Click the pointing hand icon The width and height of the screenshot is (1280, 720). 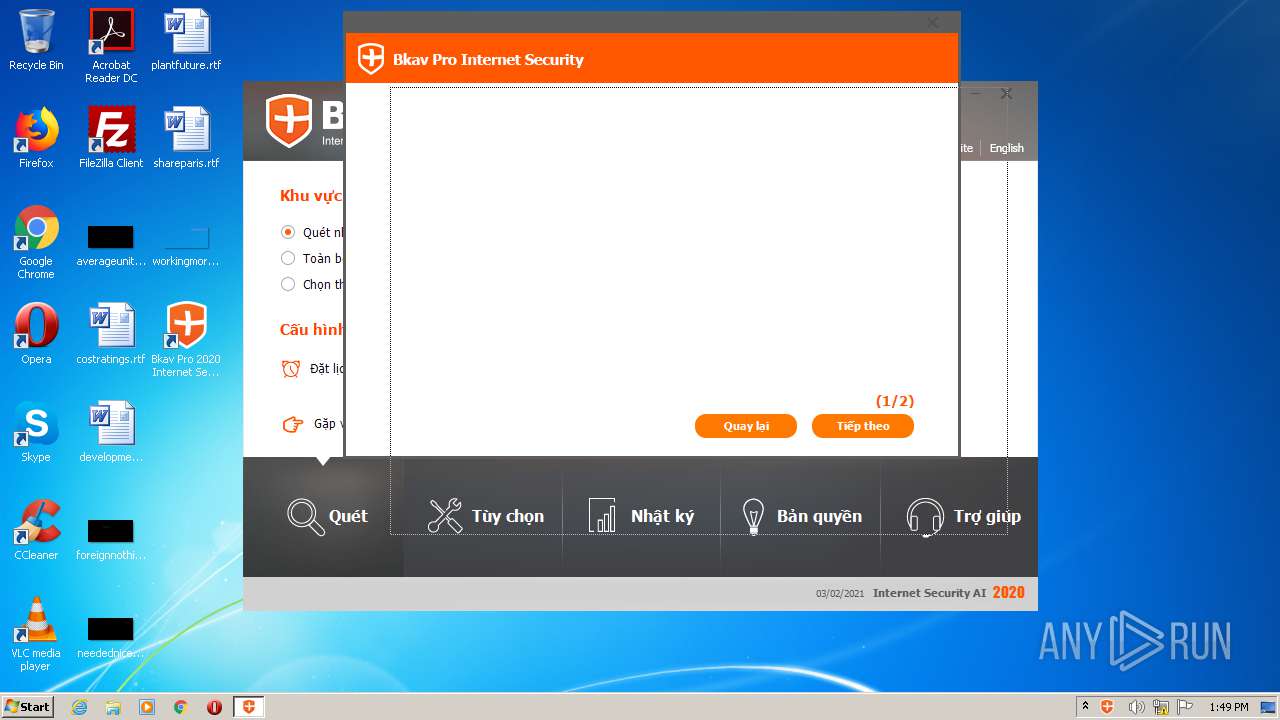(x=292, y=424)
